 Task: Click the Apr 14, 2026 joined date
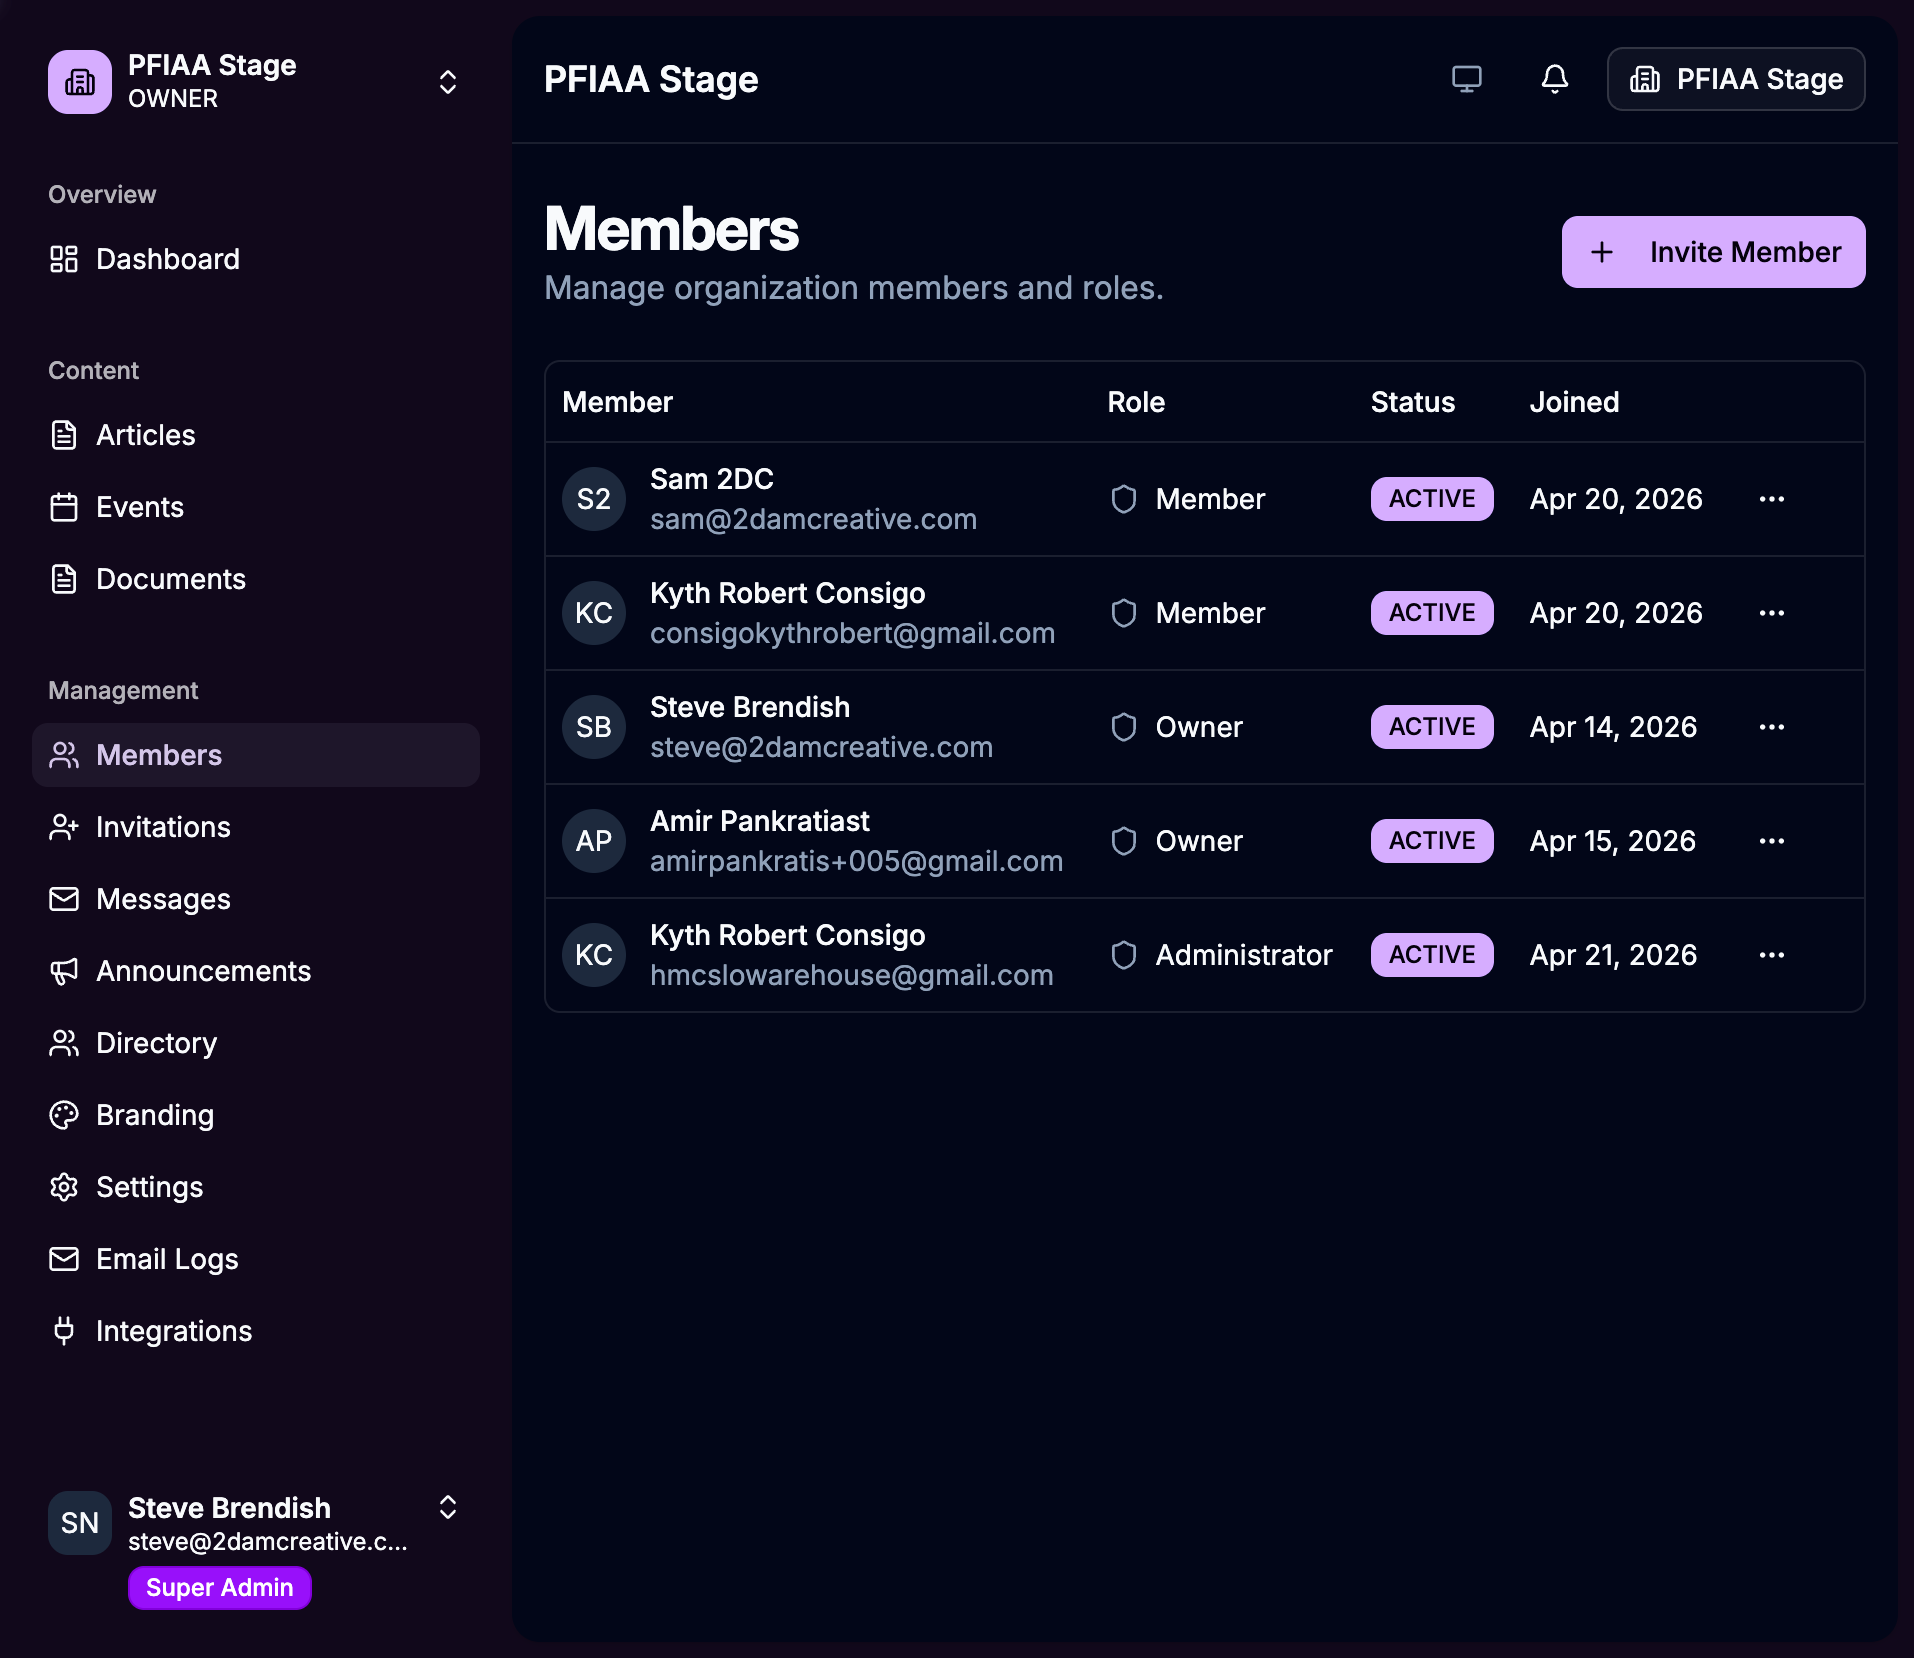pyautogui.click(x=1613, y=727)
